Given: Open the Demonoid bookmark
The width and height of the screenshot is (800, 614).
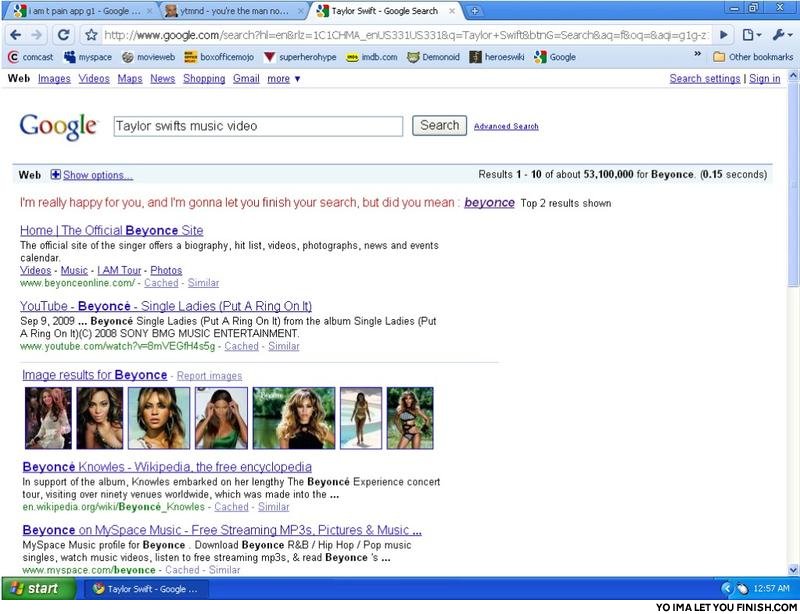Looking at the screenshot, I should pyautogui.click(x=433, y=57).
